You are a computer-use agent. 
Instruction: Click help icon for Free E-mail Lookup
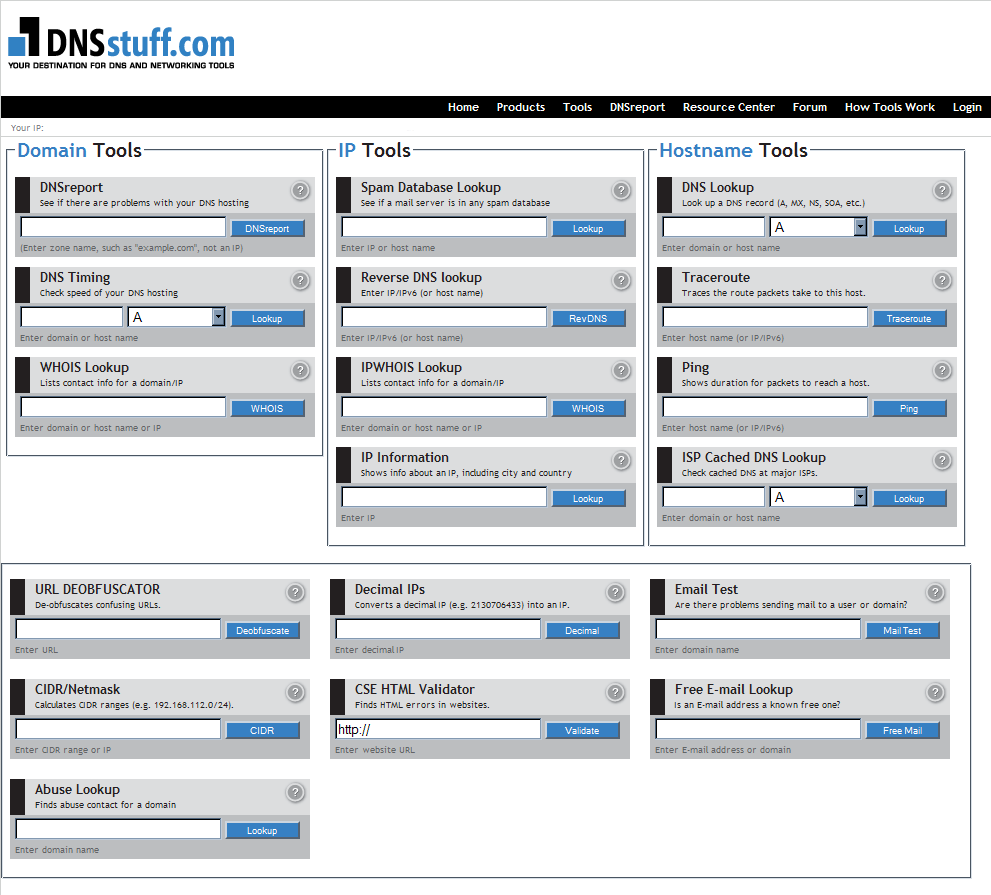(x=935, y=692)
